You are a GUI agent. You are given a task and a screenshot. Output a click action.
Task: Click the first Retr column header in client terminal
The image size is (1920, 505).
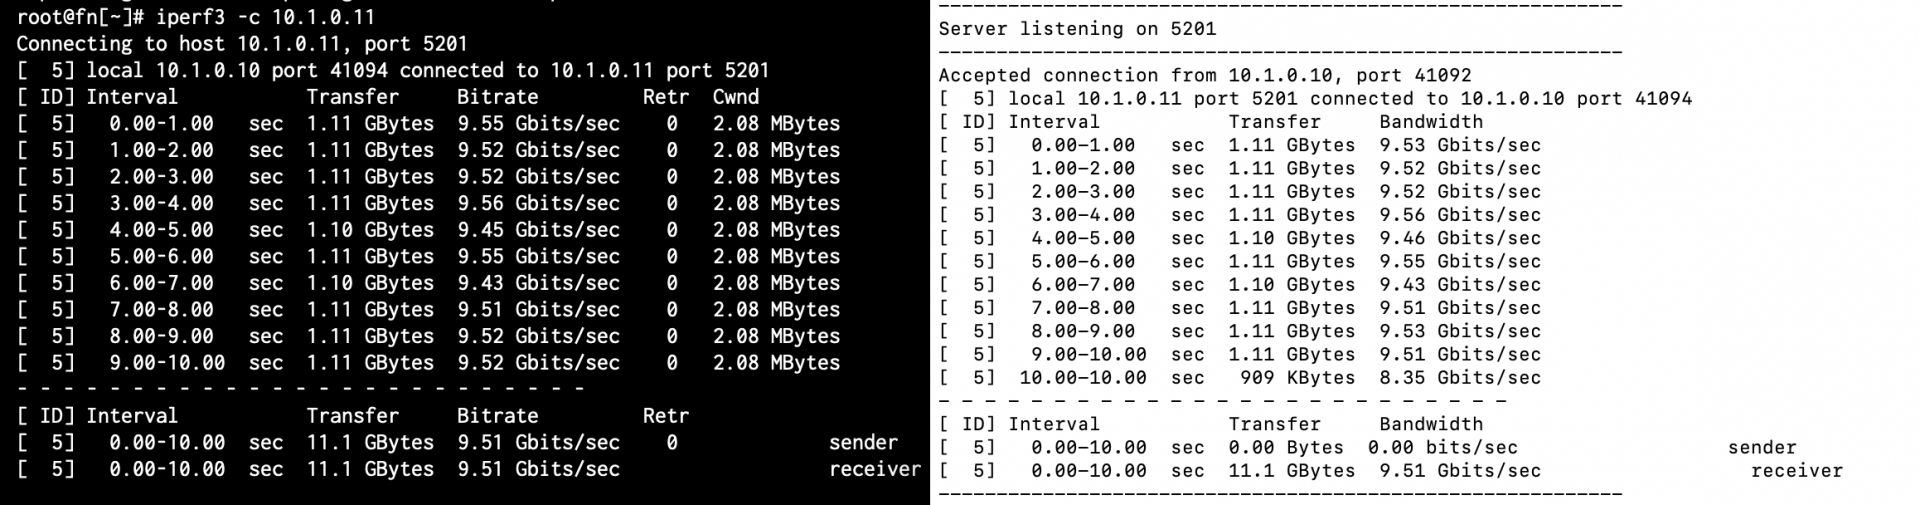pos(666,97)
